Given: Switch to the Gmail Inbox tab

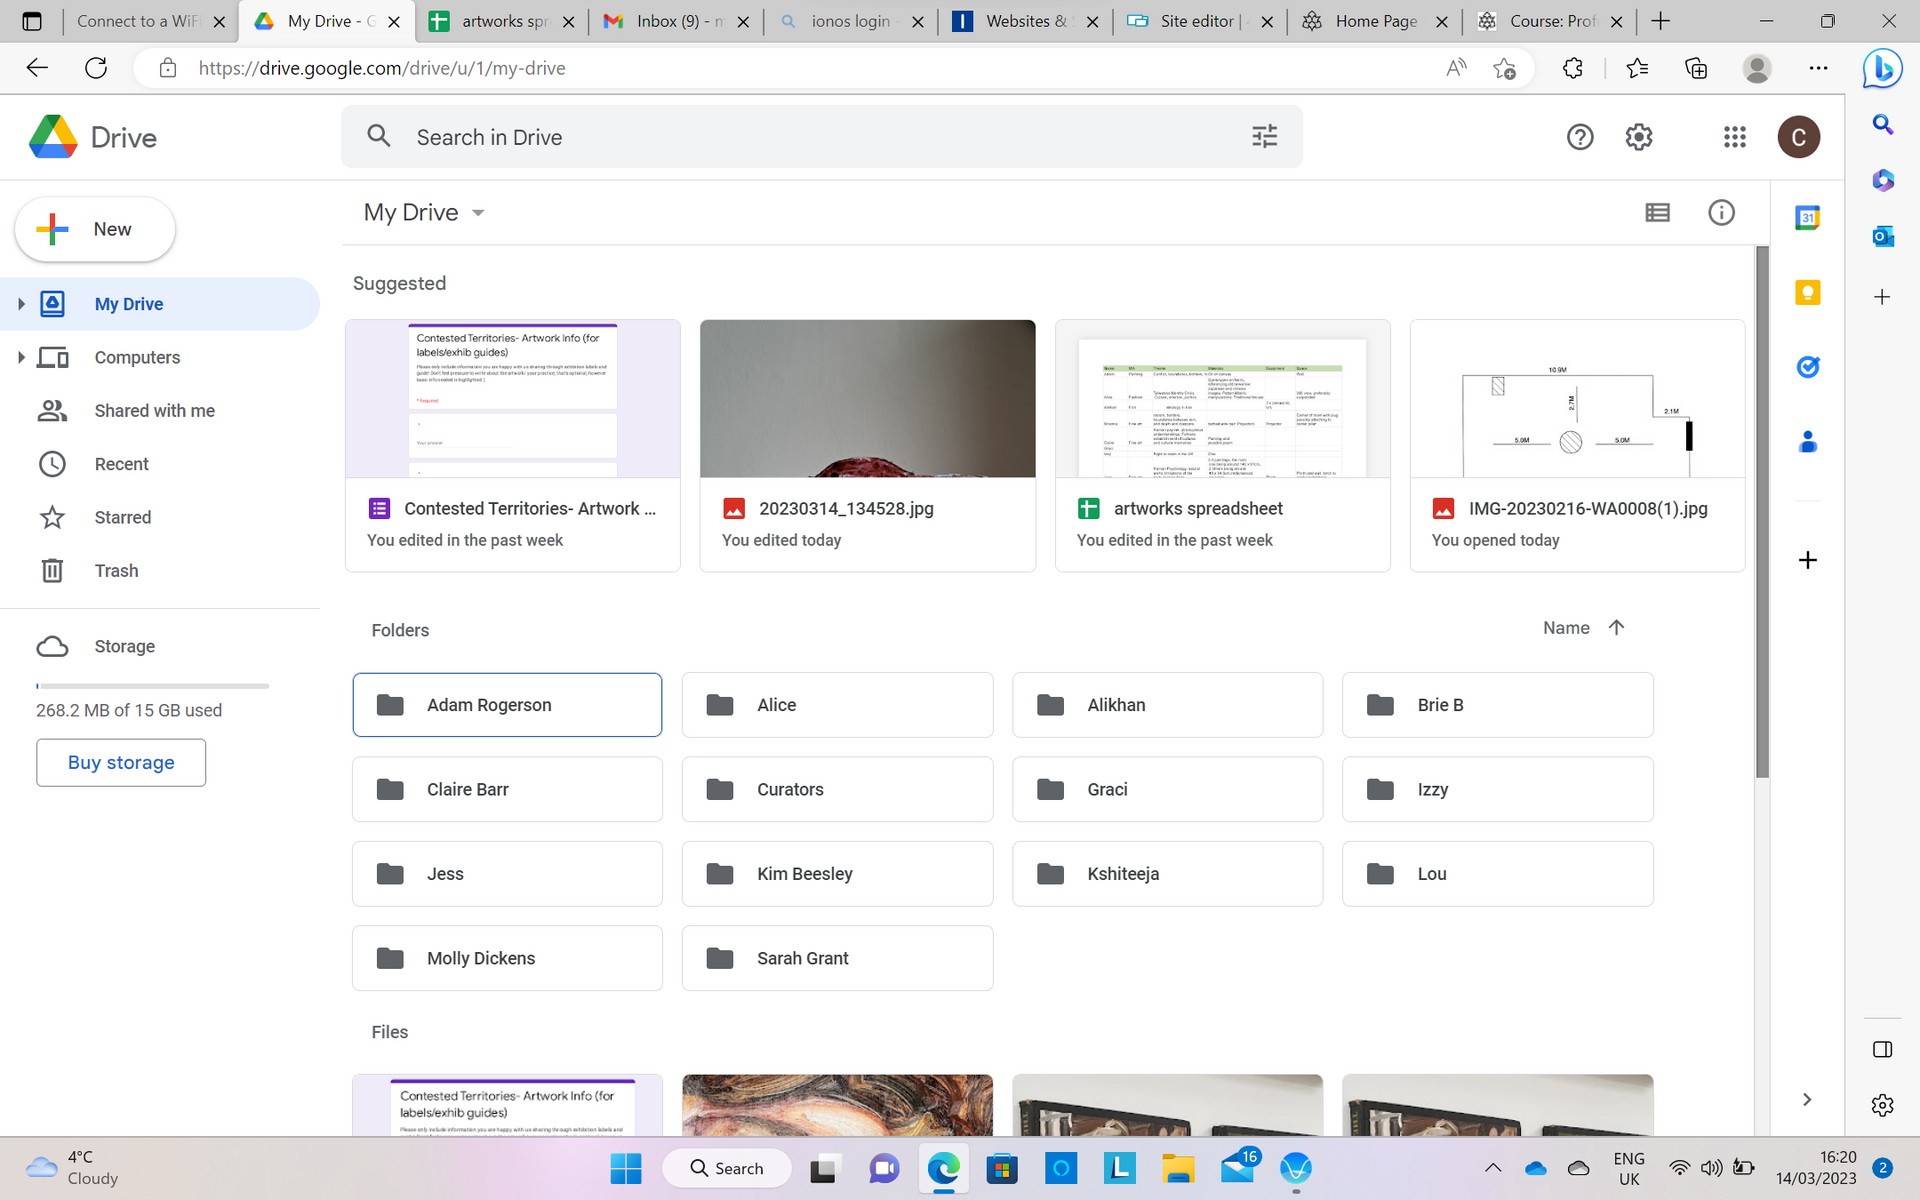Looking at the screenshot, I should click(x=677, y=21).
